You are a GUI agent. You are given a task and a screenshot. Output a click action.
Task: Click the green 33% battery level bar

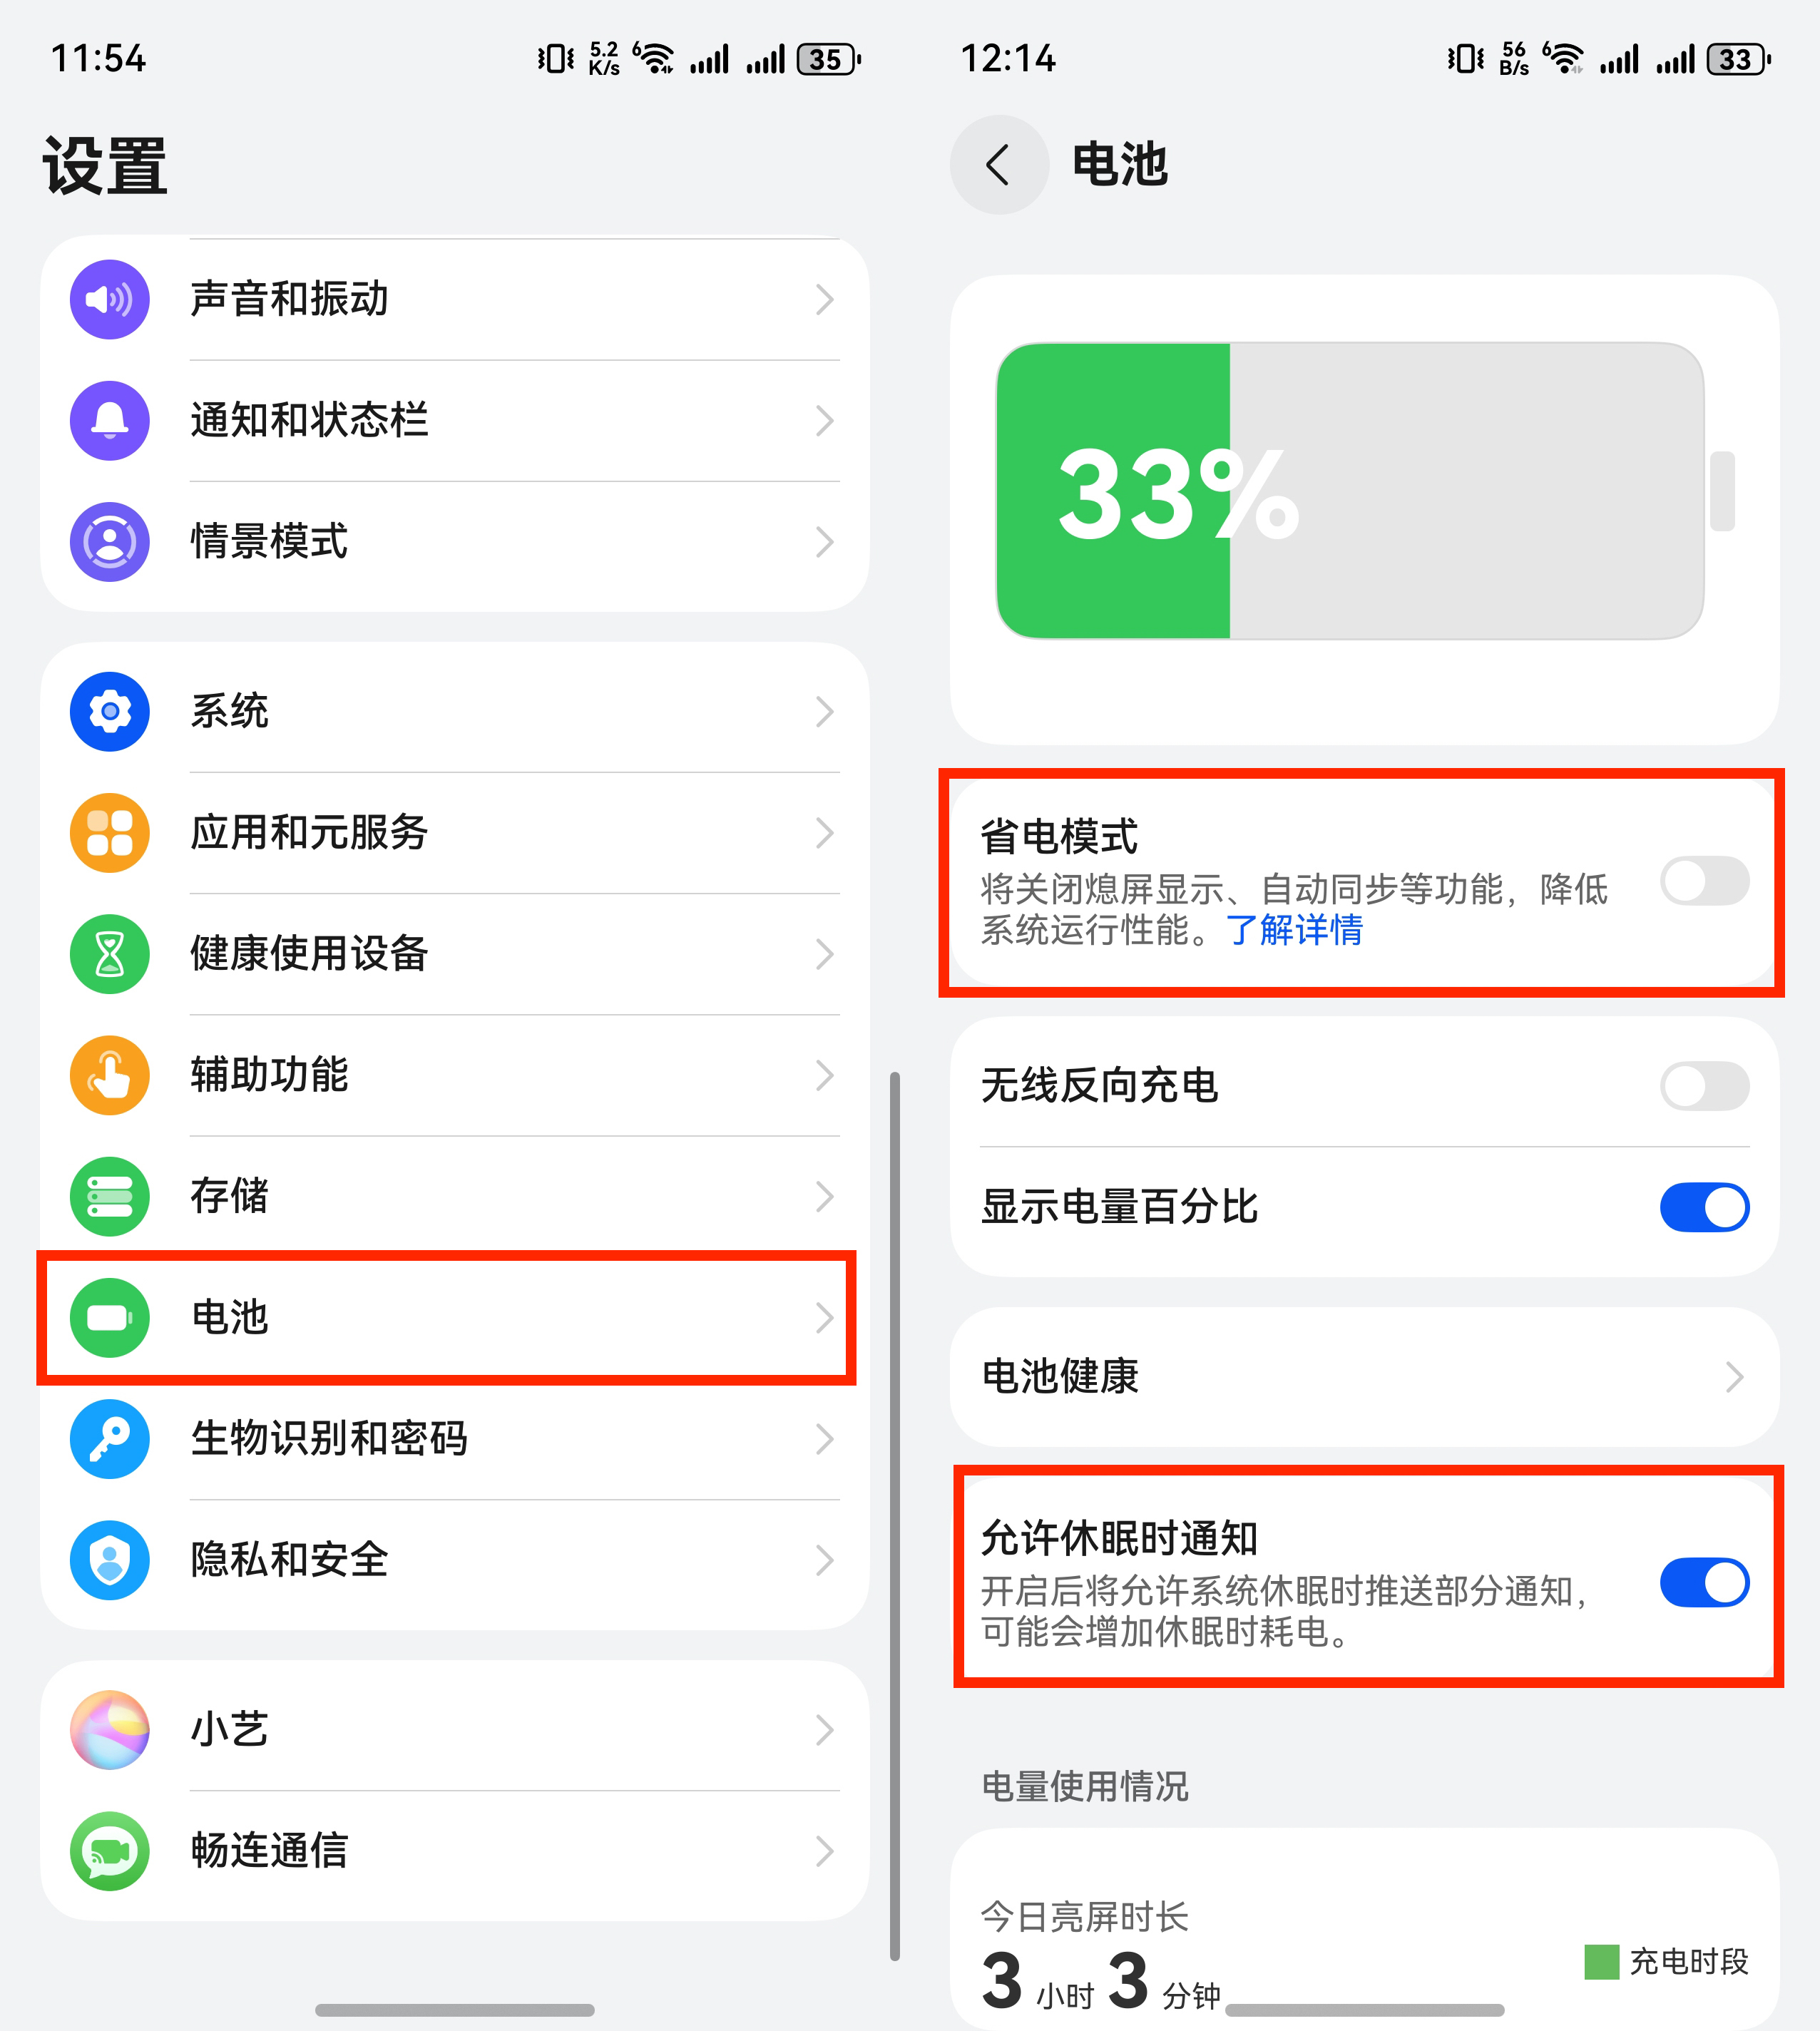1114,491
